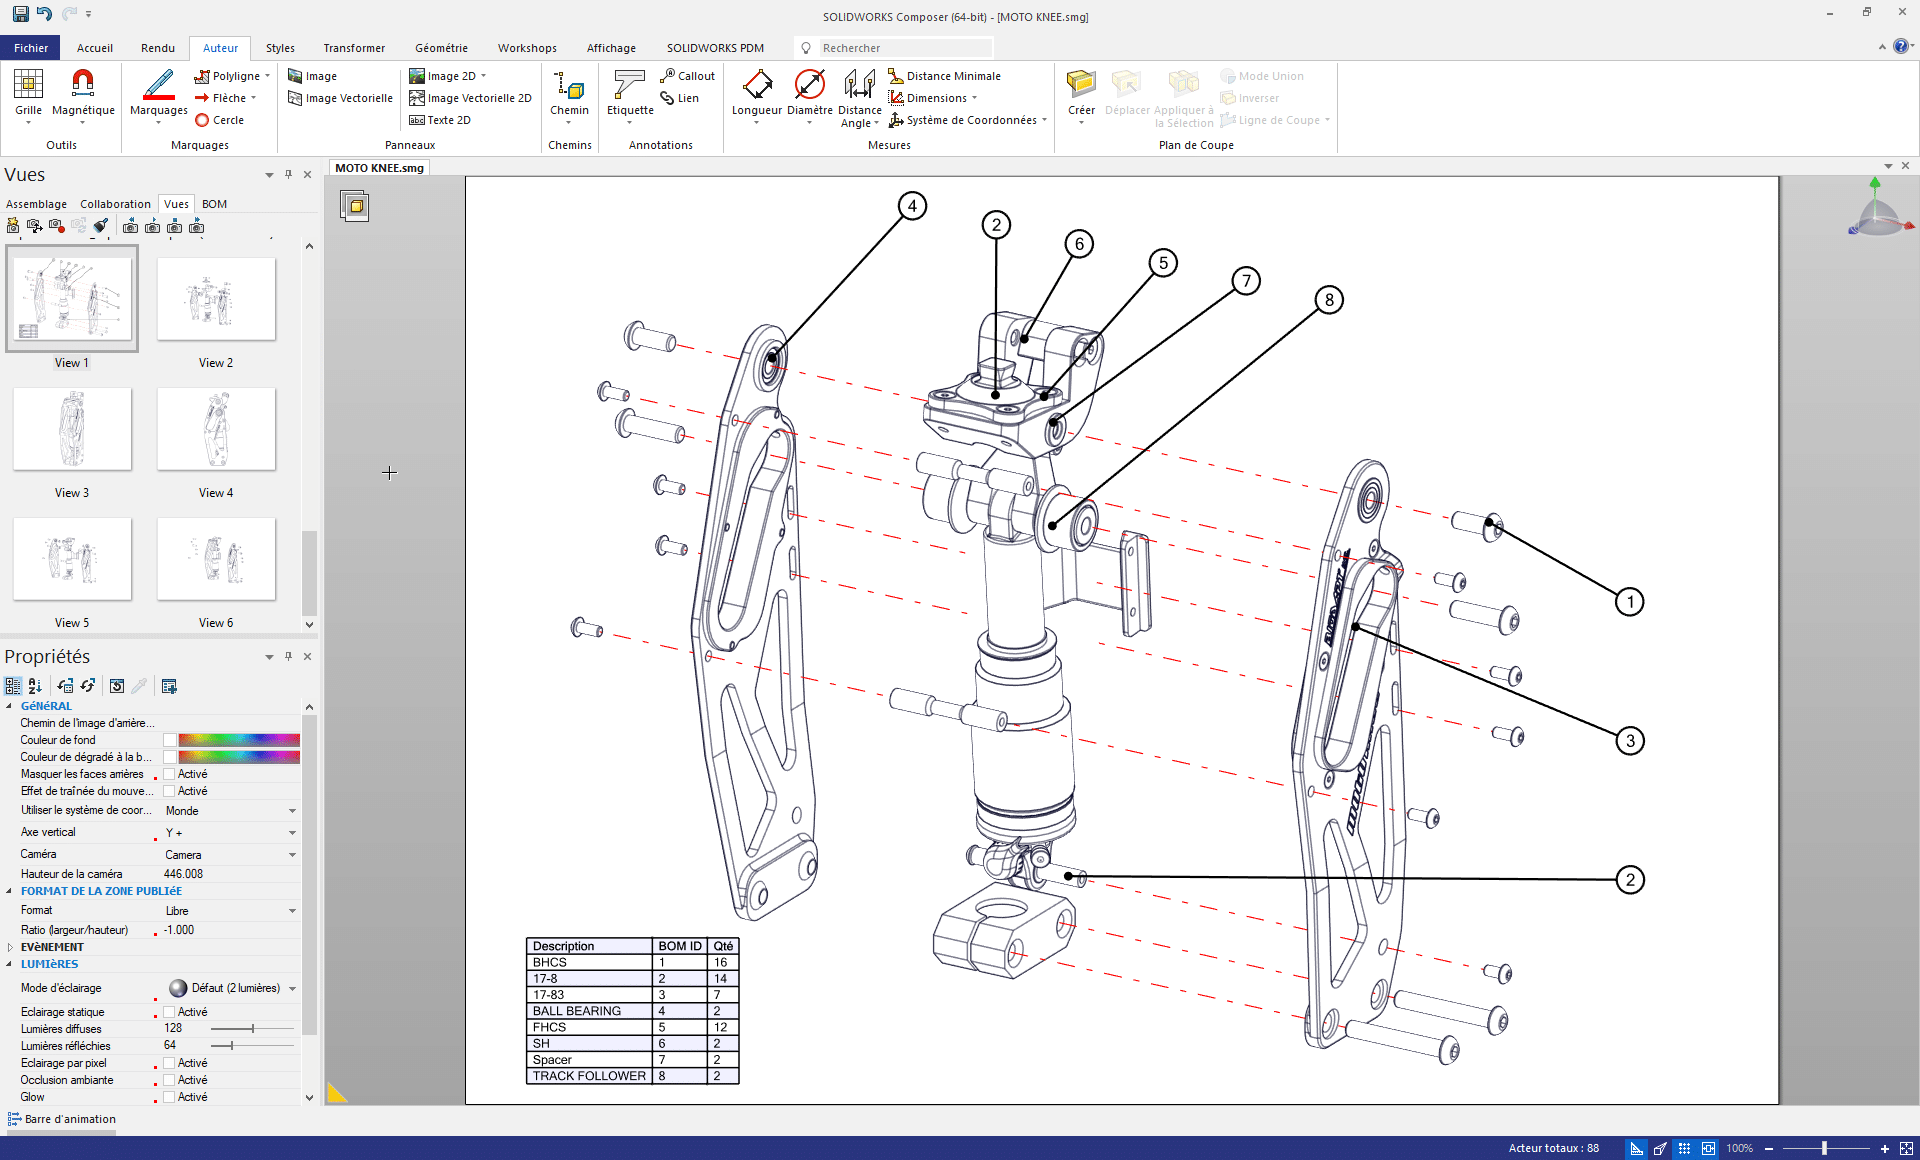Click the Etiquette annotation tool
Screen dimensions: 1920x1160
click(629, 86)
